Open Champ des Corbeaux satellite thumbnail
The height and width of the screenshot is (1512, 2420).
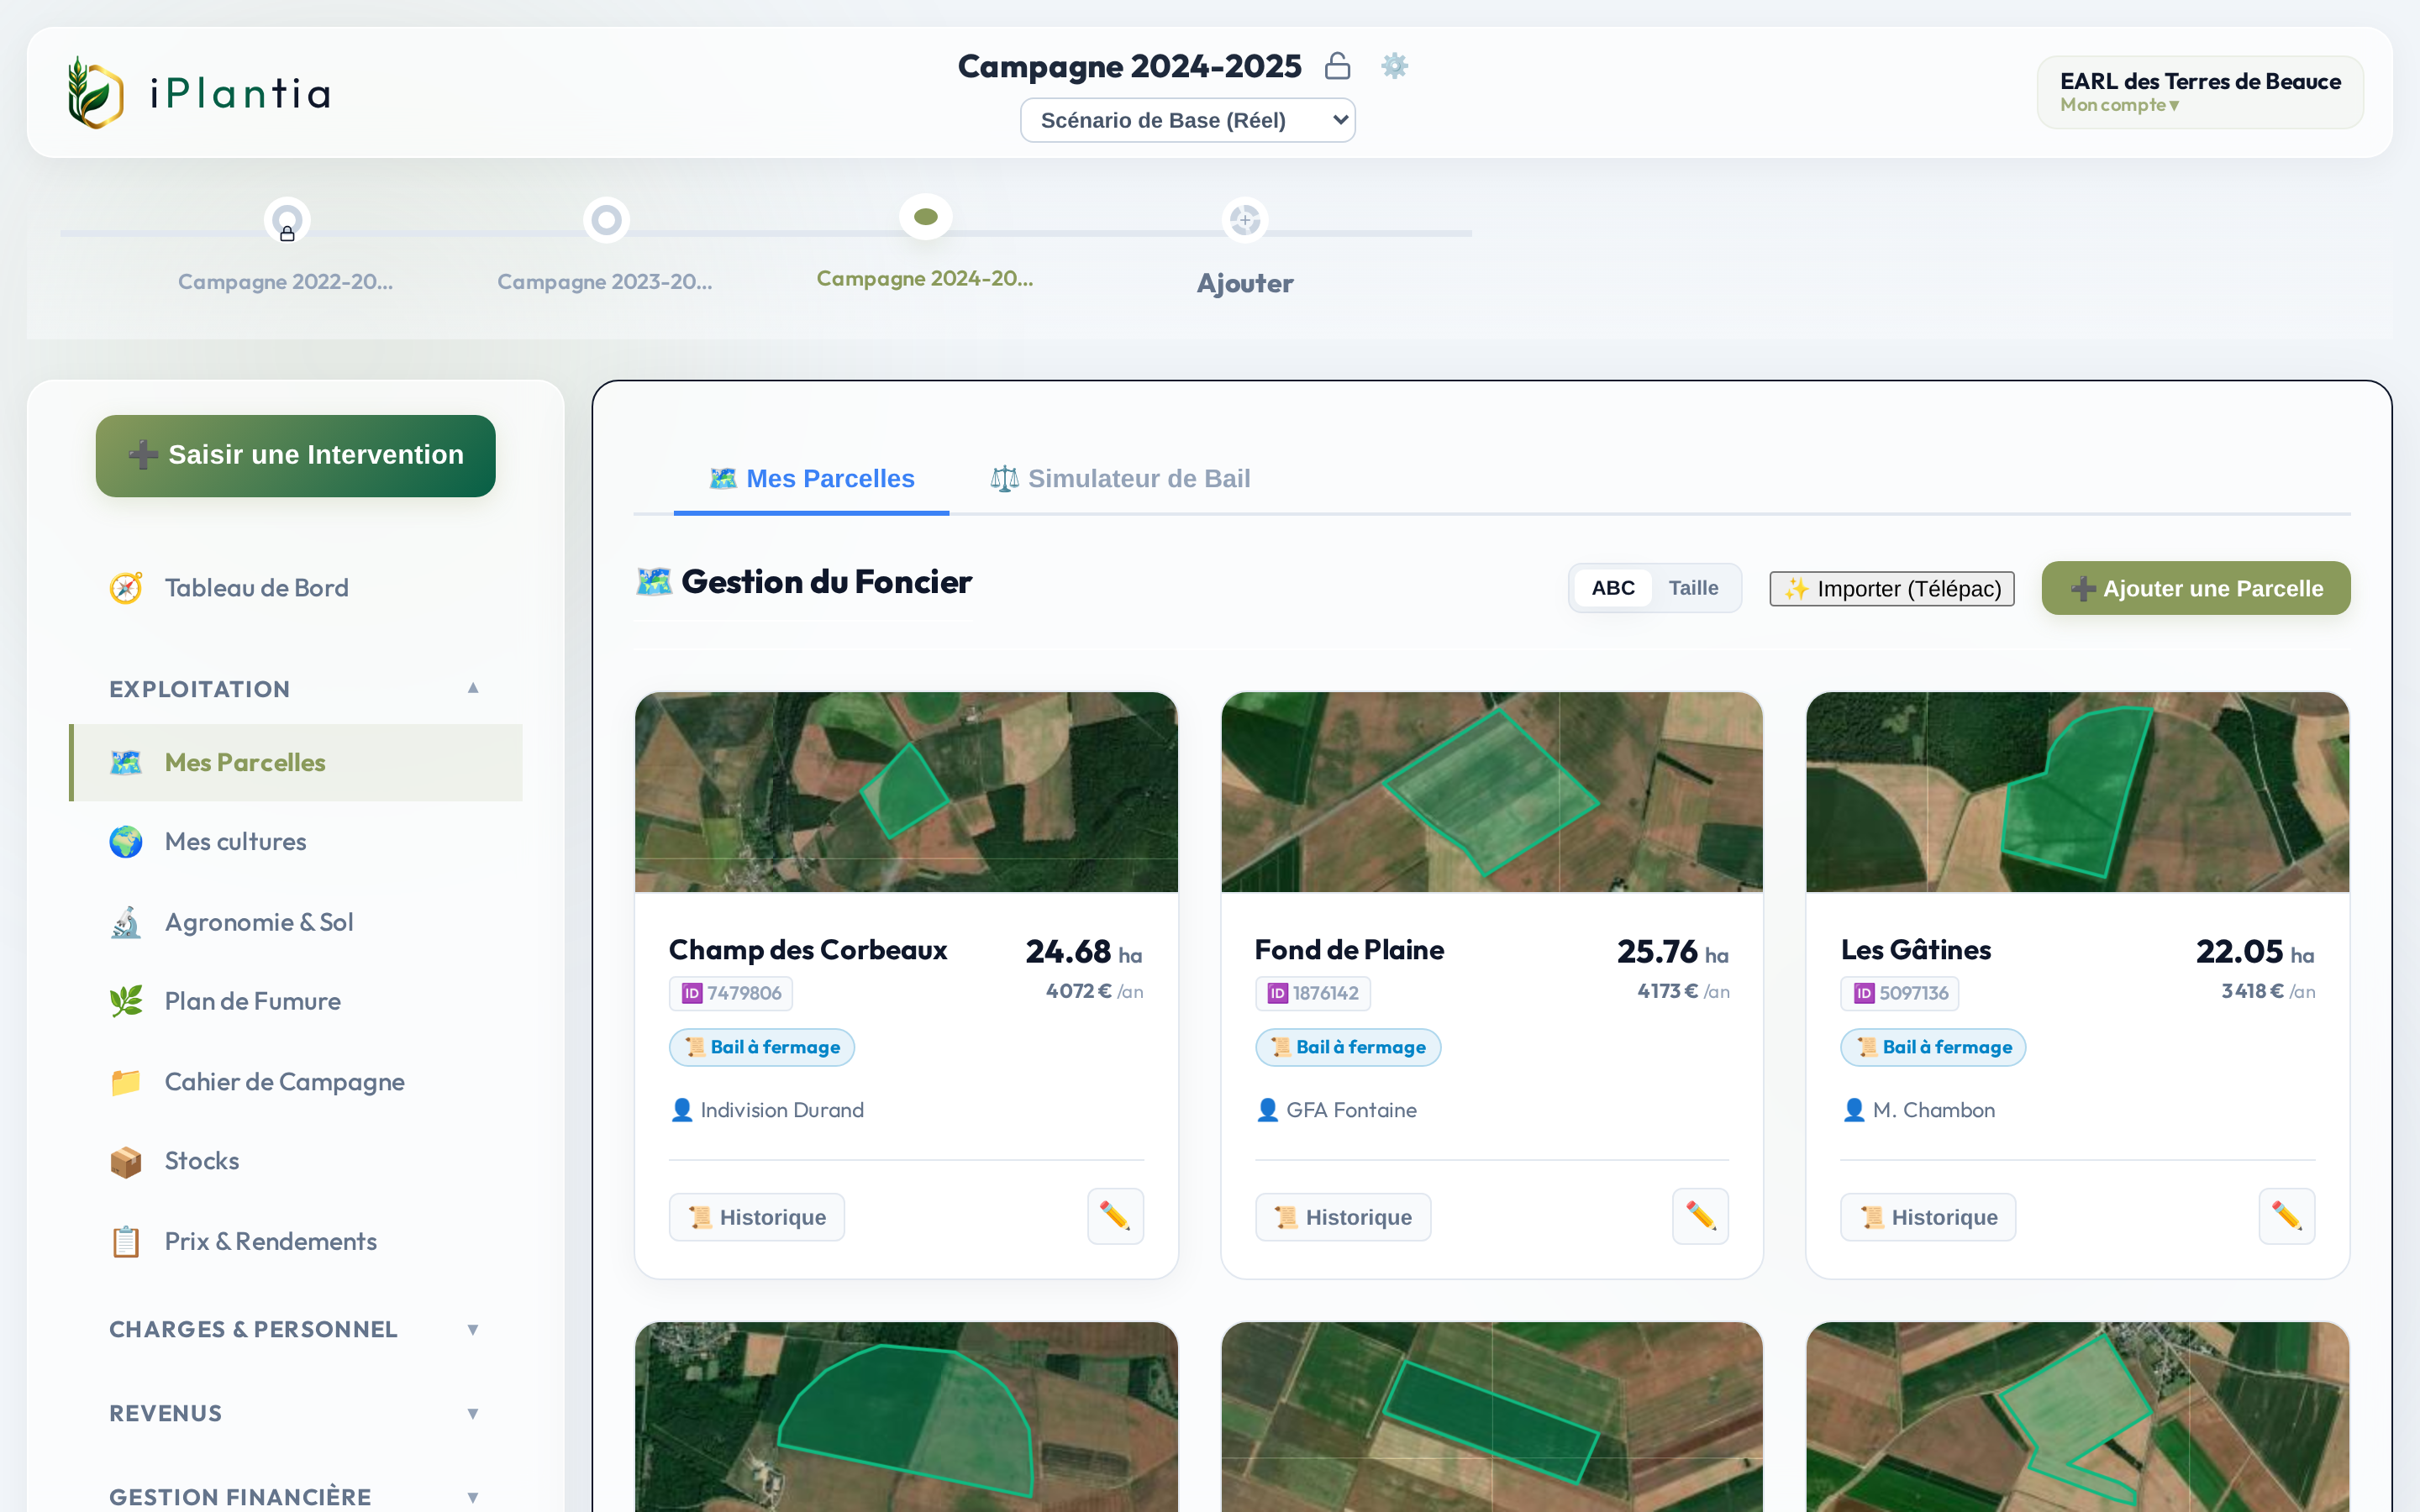coord(906,792)
